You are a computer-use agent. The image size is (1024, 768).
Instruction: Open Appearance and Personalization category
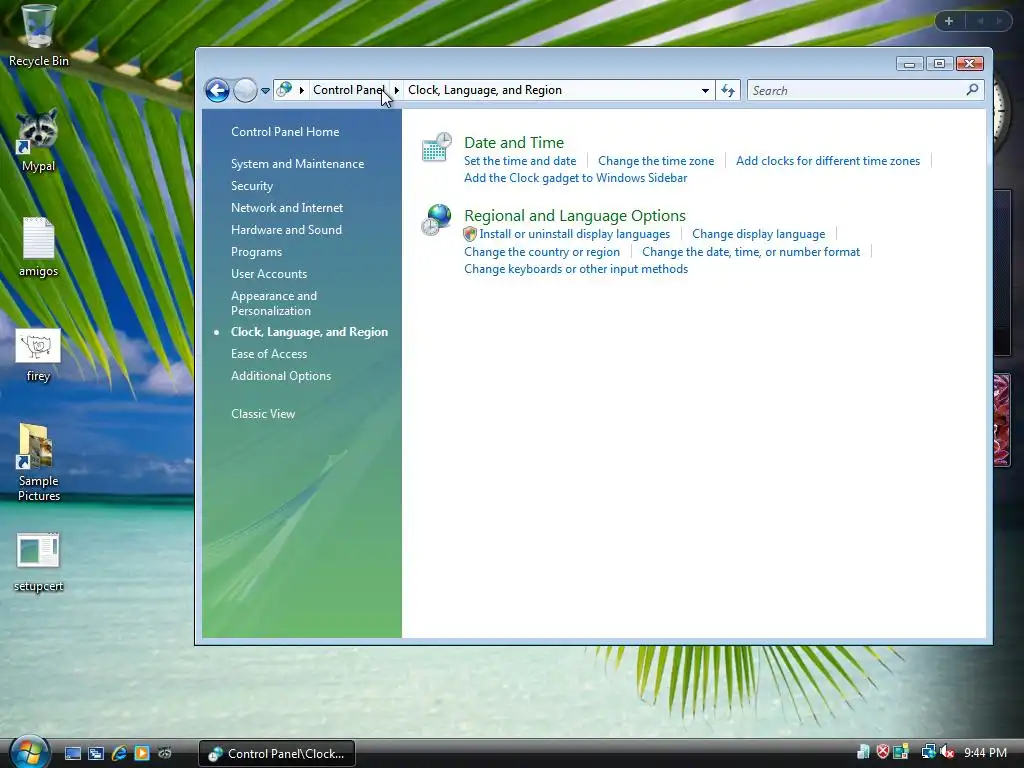[274, 303]
